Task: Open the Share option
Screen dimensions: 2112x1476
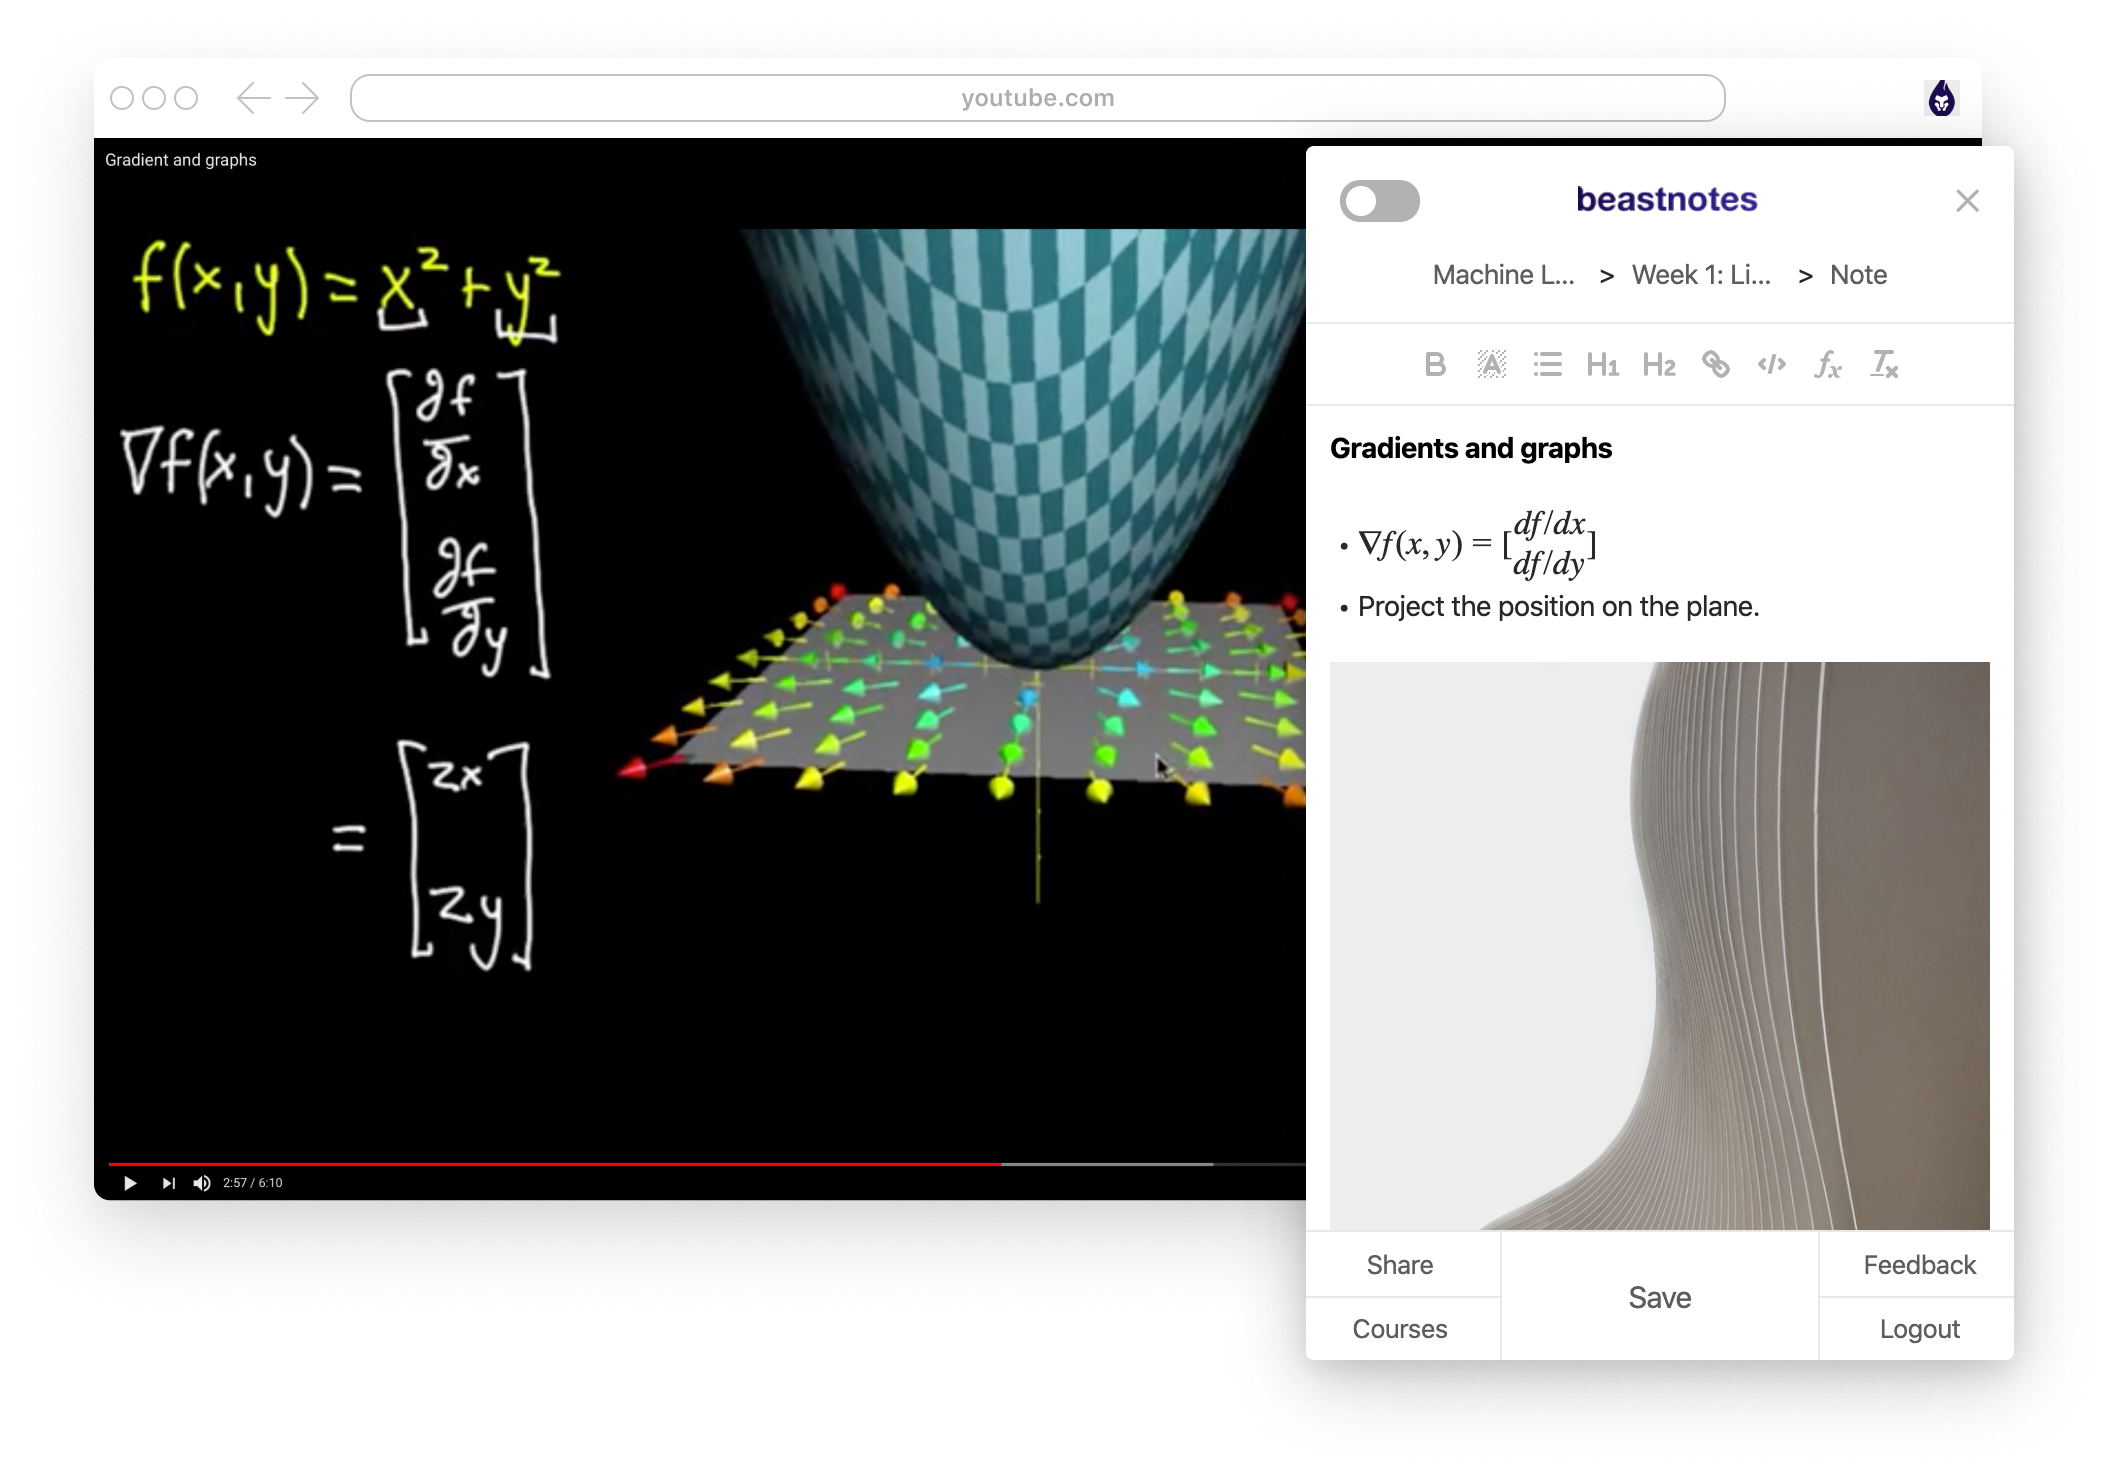Action: pos(1399,1265)
